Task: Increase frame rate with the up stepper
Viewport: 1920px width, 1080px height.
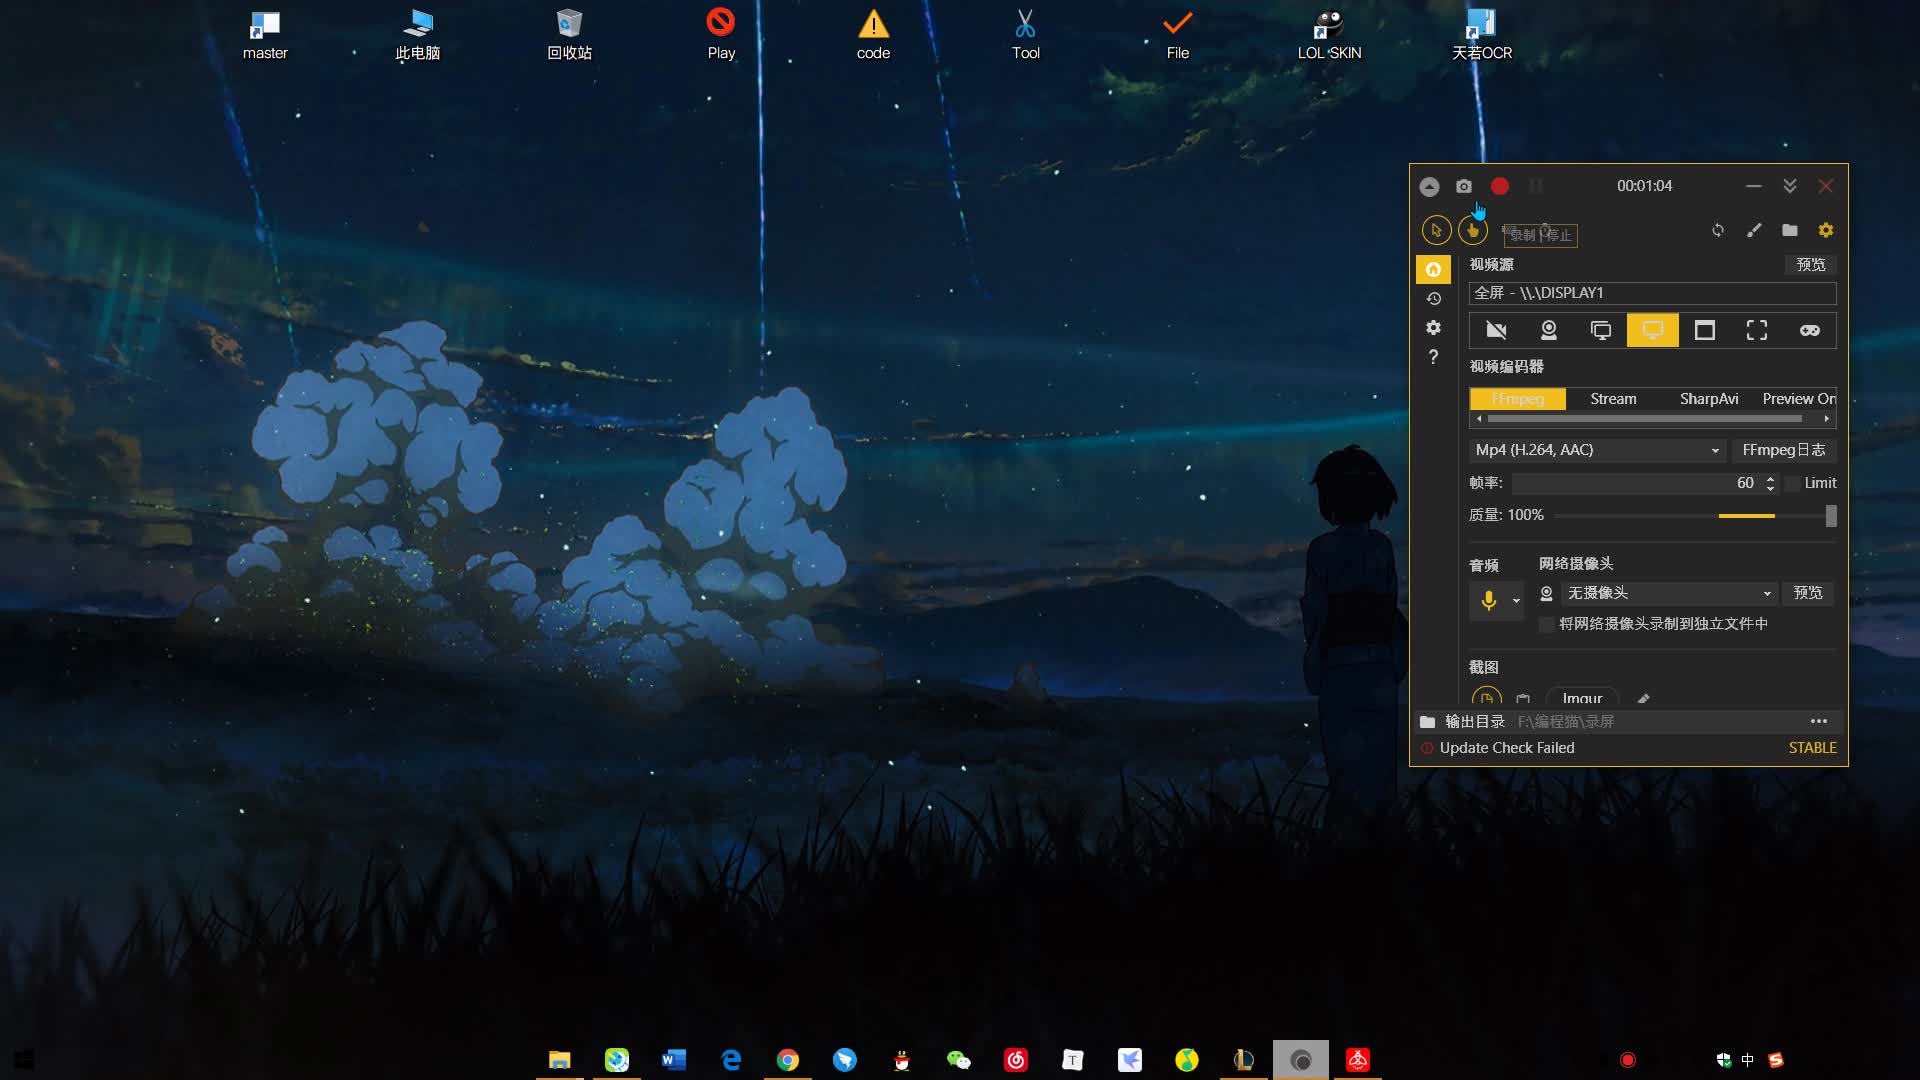Action: [1770, 478]
